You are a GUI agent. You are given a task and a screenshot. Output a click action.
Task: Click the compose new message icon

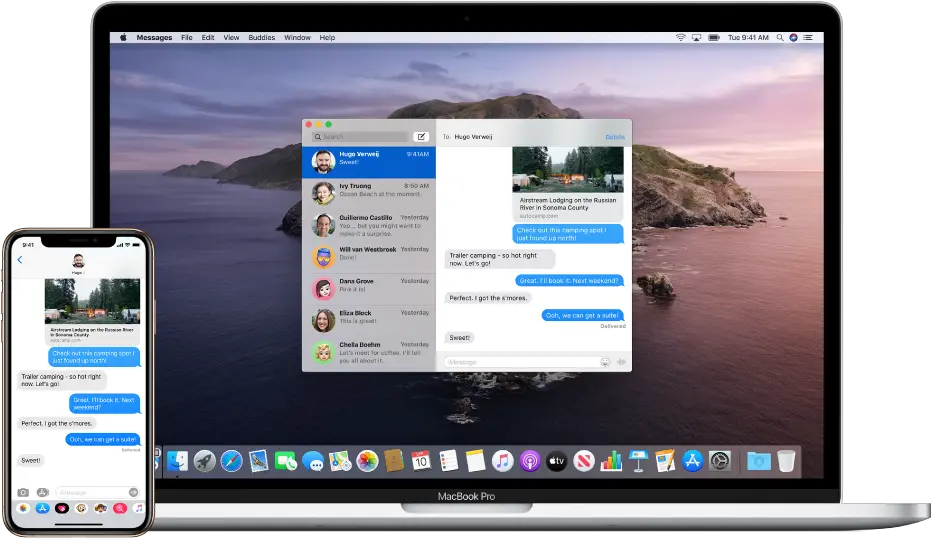pos(421,137)
